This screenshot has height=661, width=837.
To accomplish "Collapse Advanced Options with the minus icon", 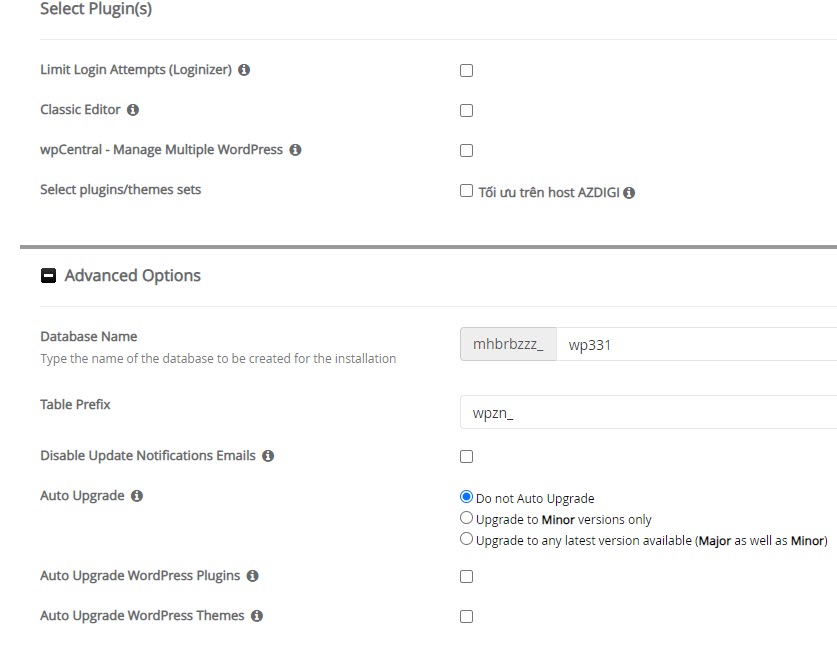I will point(49,276).
